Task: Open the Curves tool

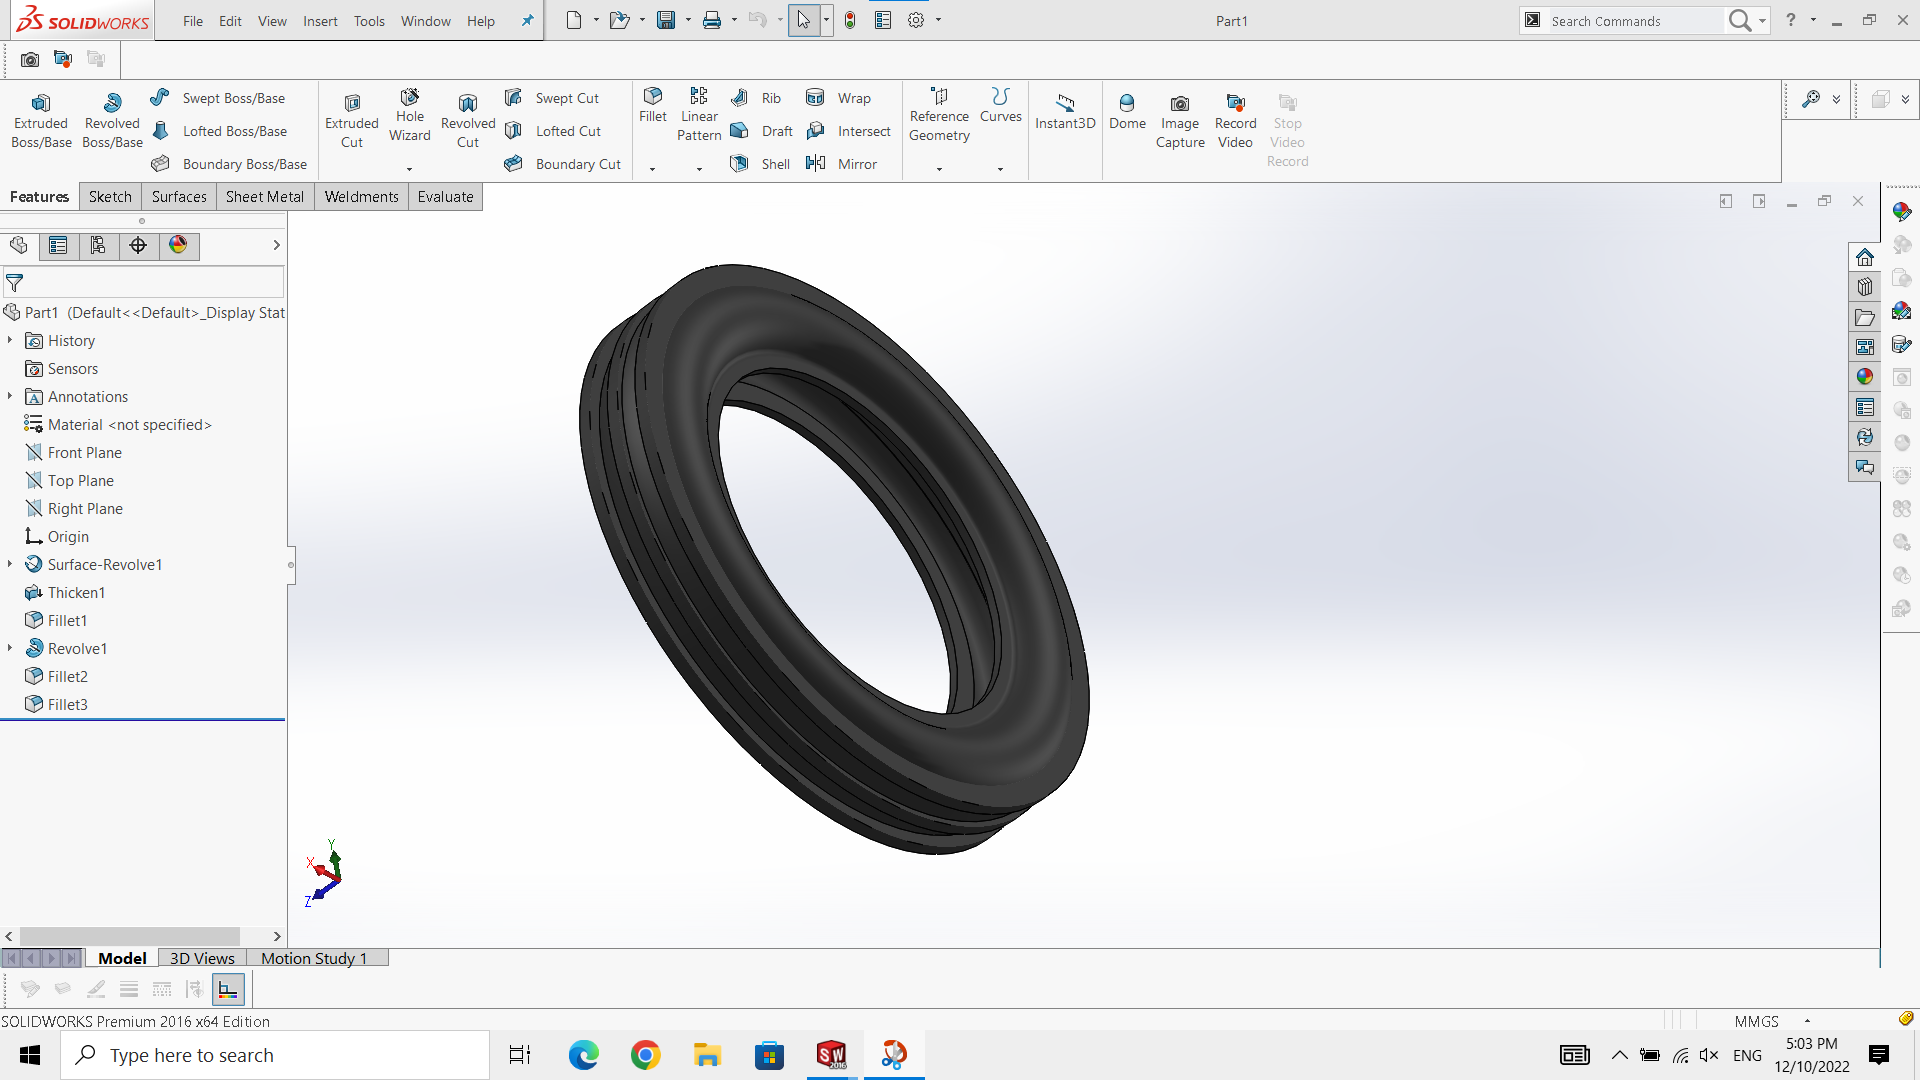Action: click(1001, 106)
